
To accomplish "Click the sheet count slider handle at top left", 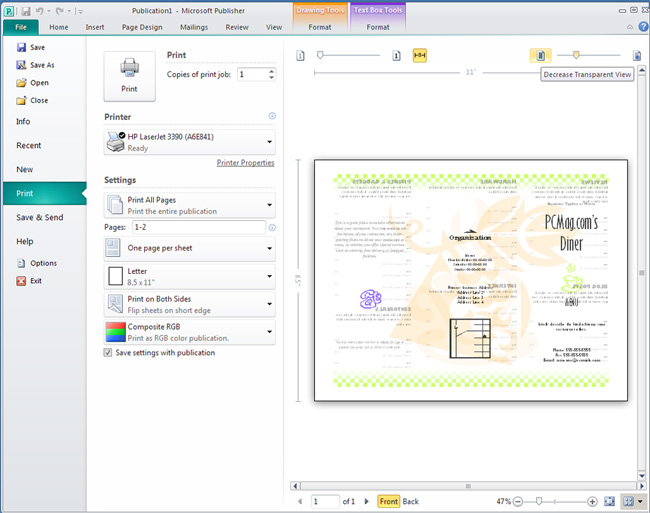I will point(320,55).
